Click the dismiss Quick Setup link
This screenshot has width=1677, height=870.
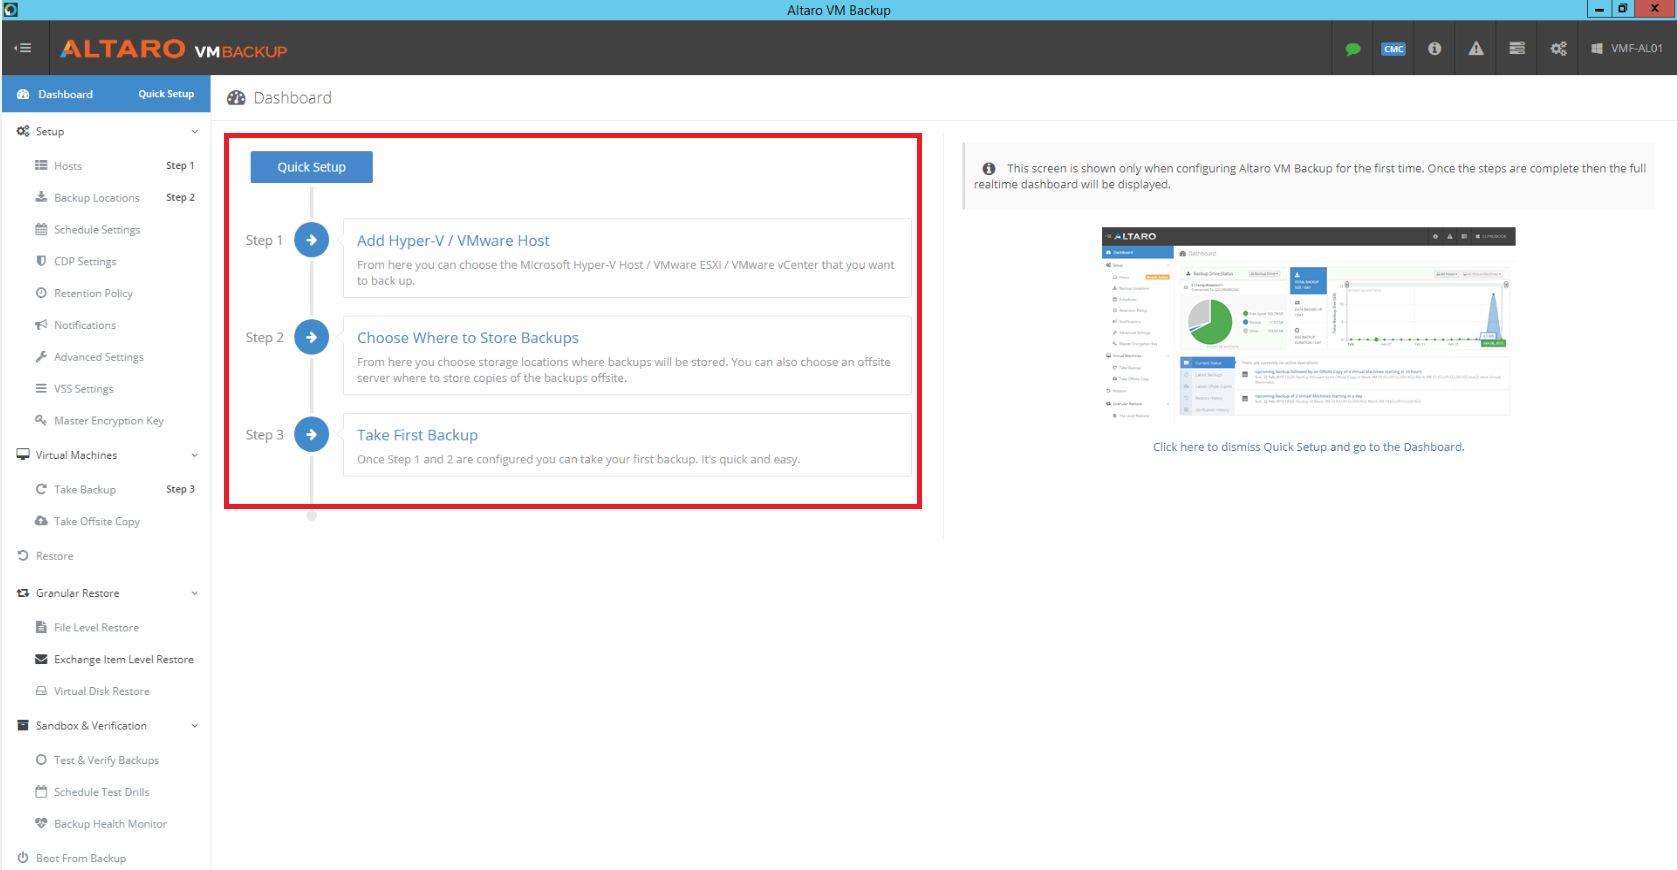click(1307, 447)
